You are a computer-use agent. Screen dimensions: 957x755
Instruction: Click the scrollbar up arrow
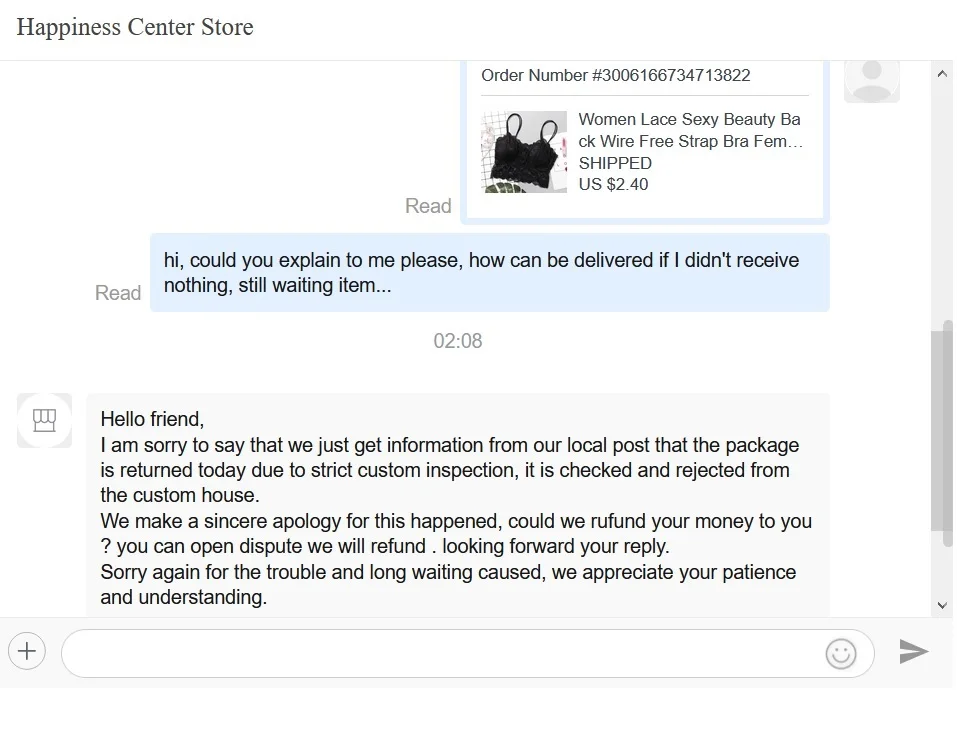pyautogui.click(x=941, y=74)
